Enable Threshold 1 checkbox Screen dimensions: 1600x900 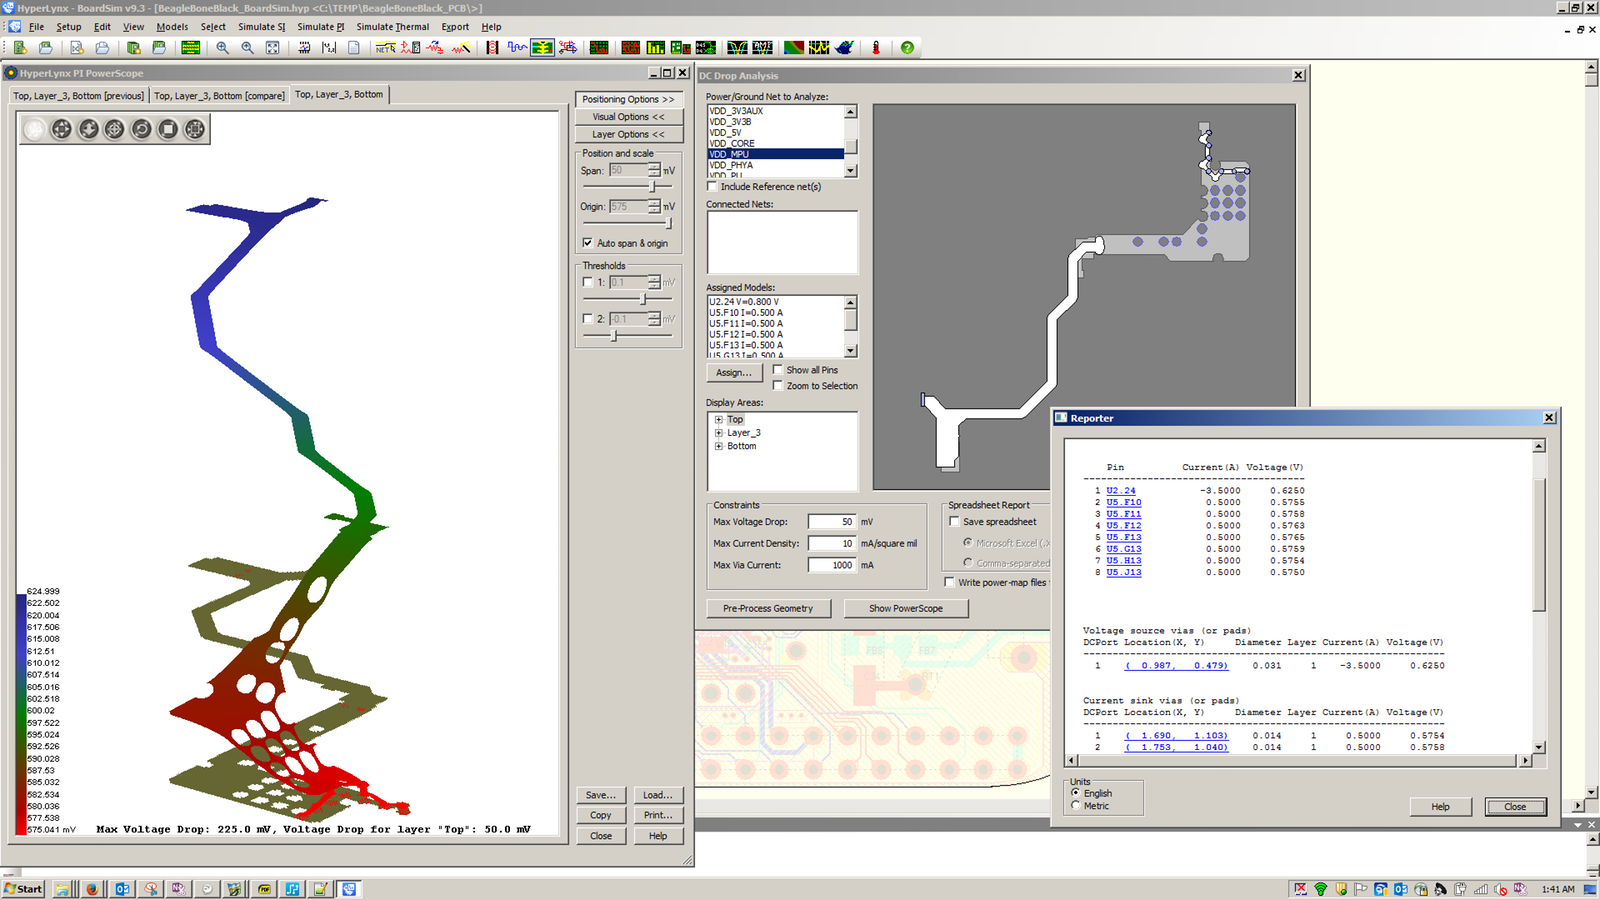coord(587,282)
